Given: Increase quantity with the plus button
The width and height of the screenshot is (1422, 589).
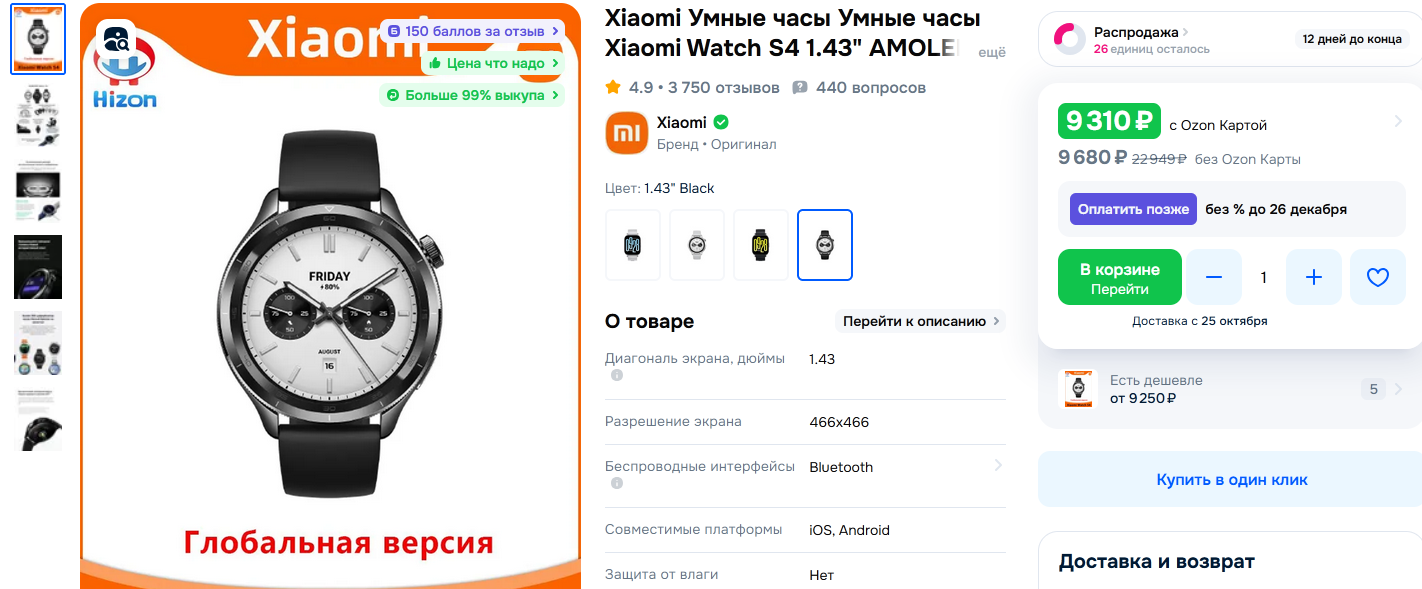Looking at the screenshot, I should pyautogui.click(x=1314, y=277).
